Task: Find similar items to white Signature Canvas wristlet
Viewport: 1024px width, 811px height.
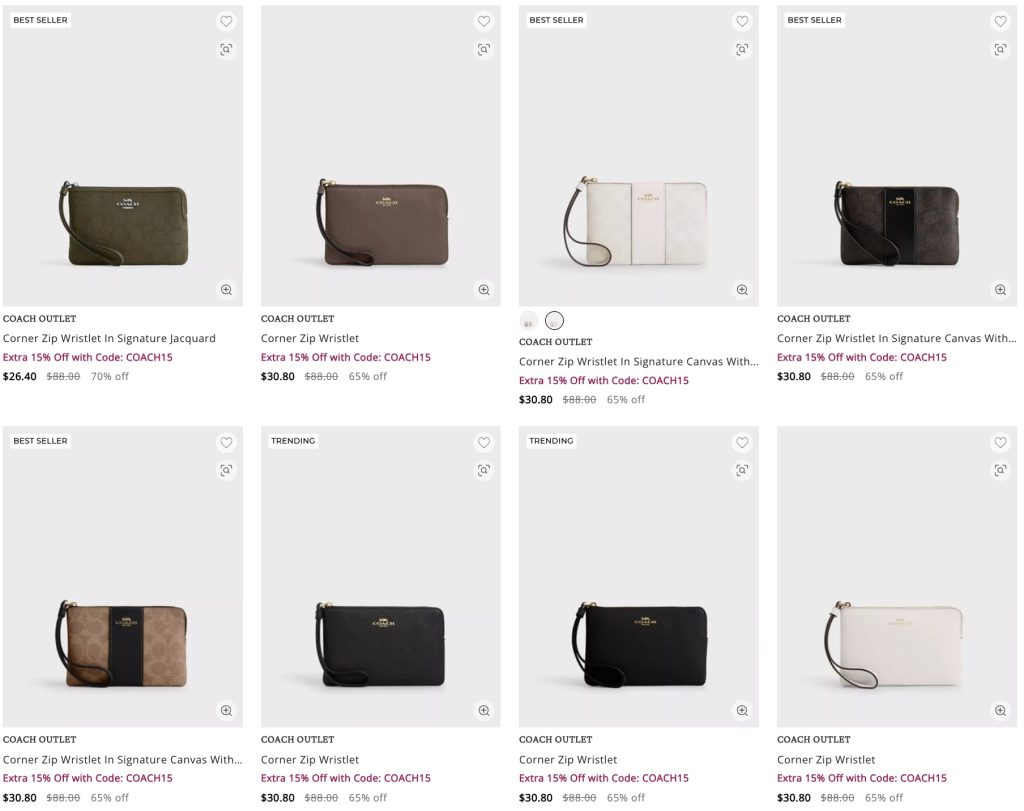Action: 742,49
